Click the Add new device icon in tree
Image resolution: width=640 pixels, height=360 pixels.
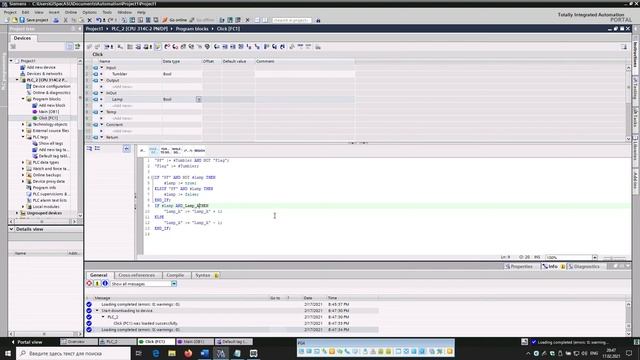(23, 67)
